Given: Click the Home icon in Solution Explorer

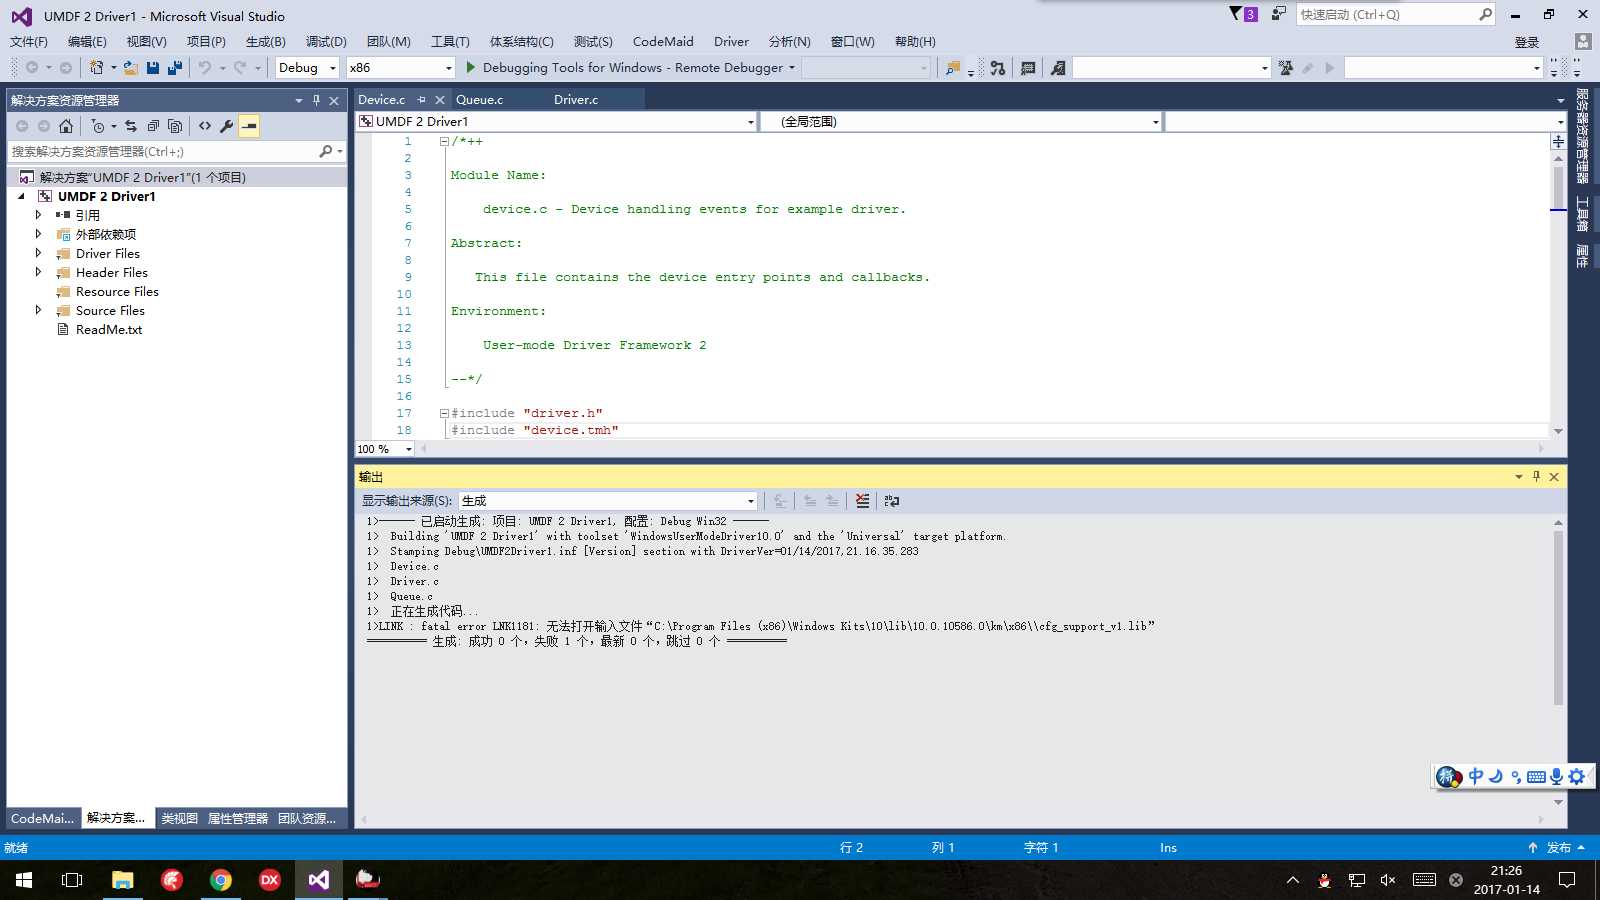Looking at the screenshot, I should click(66, 126).
